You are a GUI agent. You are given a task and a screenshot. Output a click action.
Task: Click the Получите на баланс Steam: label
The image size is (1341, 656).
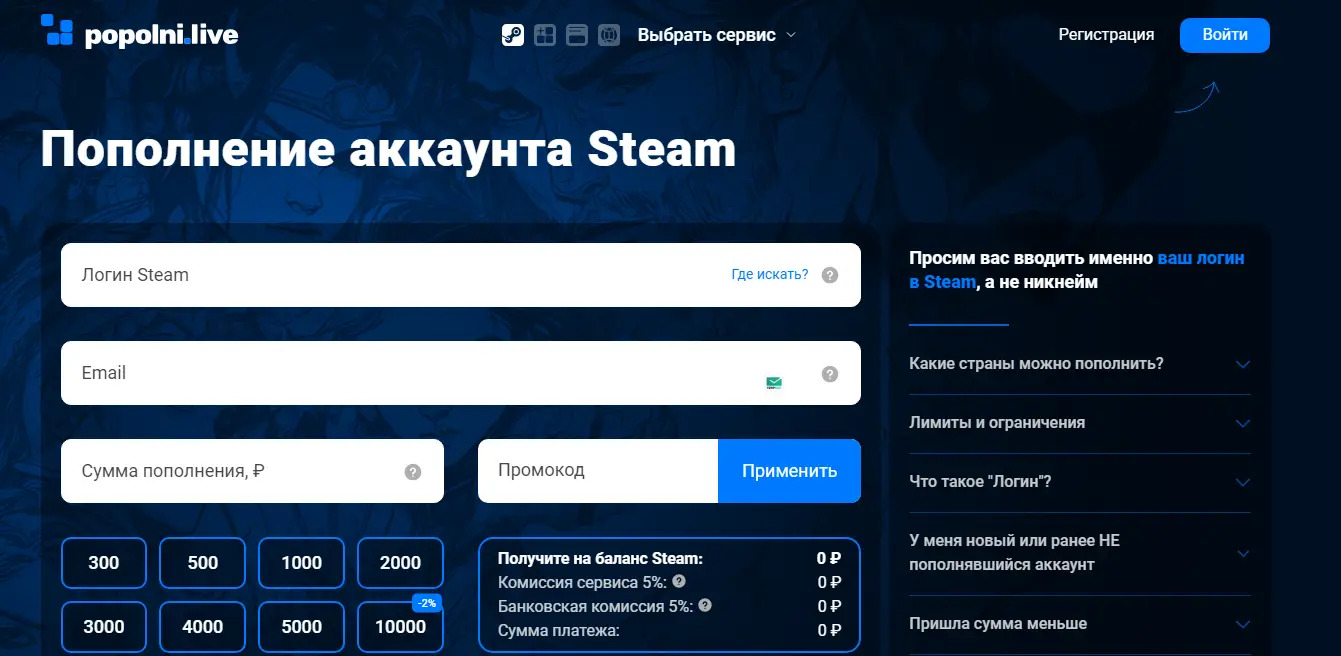600,558
